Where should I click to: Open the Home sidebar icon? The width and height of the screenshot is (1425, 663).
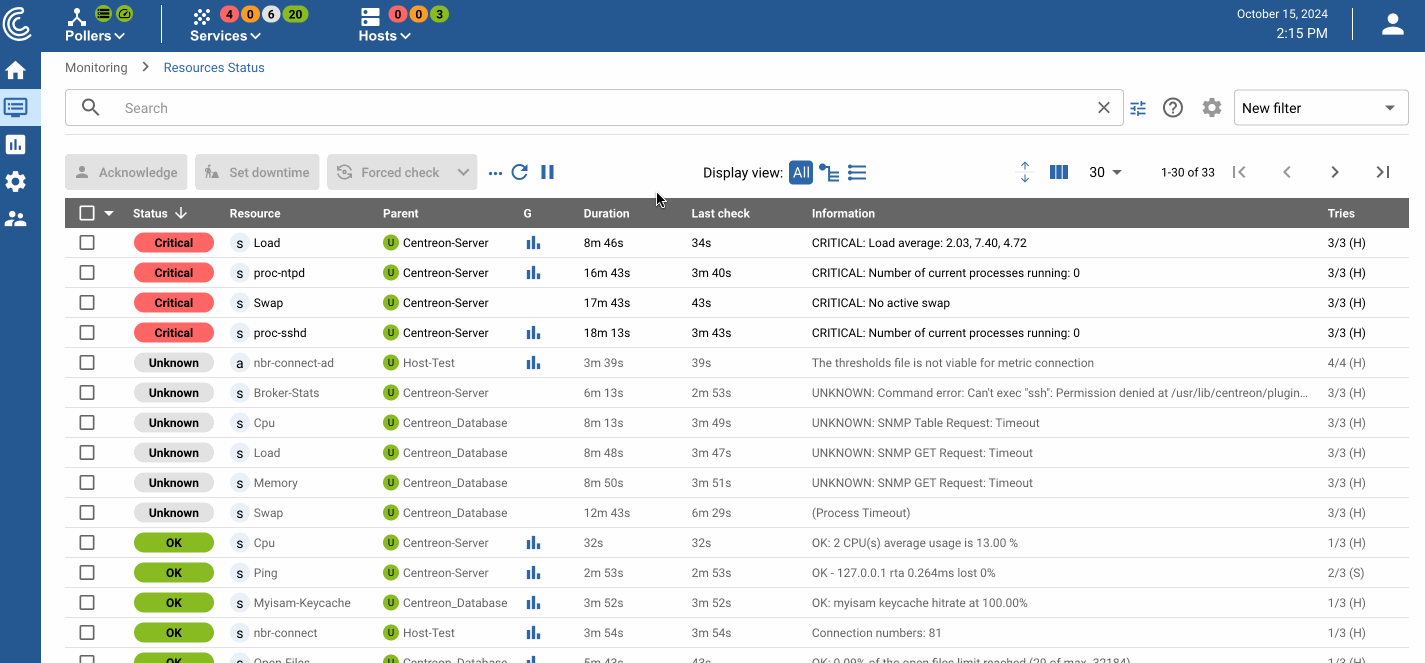pos(16,71)
